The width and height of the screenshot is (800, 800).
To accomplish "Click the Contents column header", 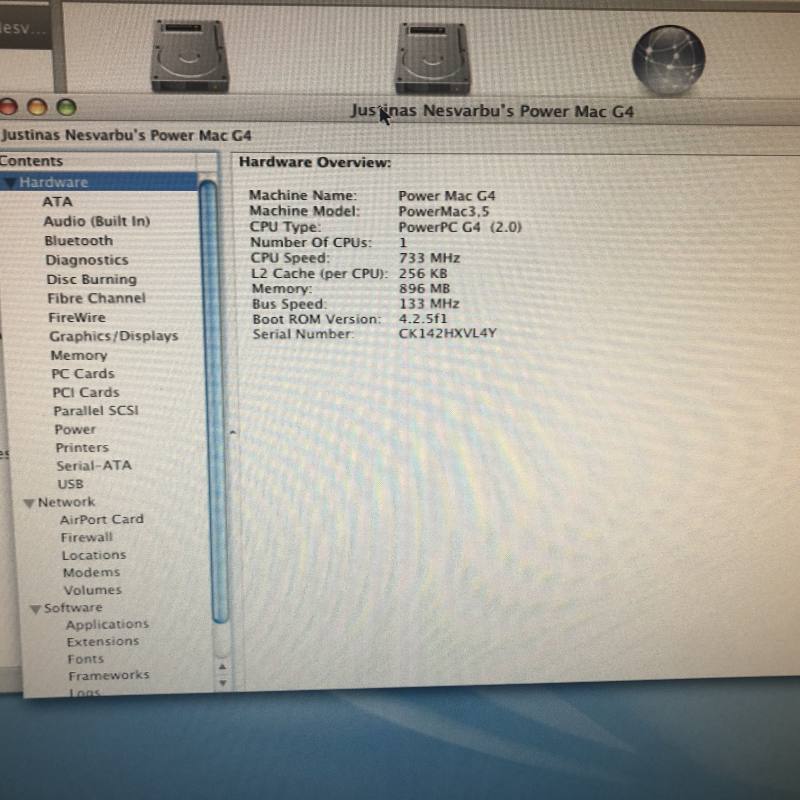I will [98, 161].
